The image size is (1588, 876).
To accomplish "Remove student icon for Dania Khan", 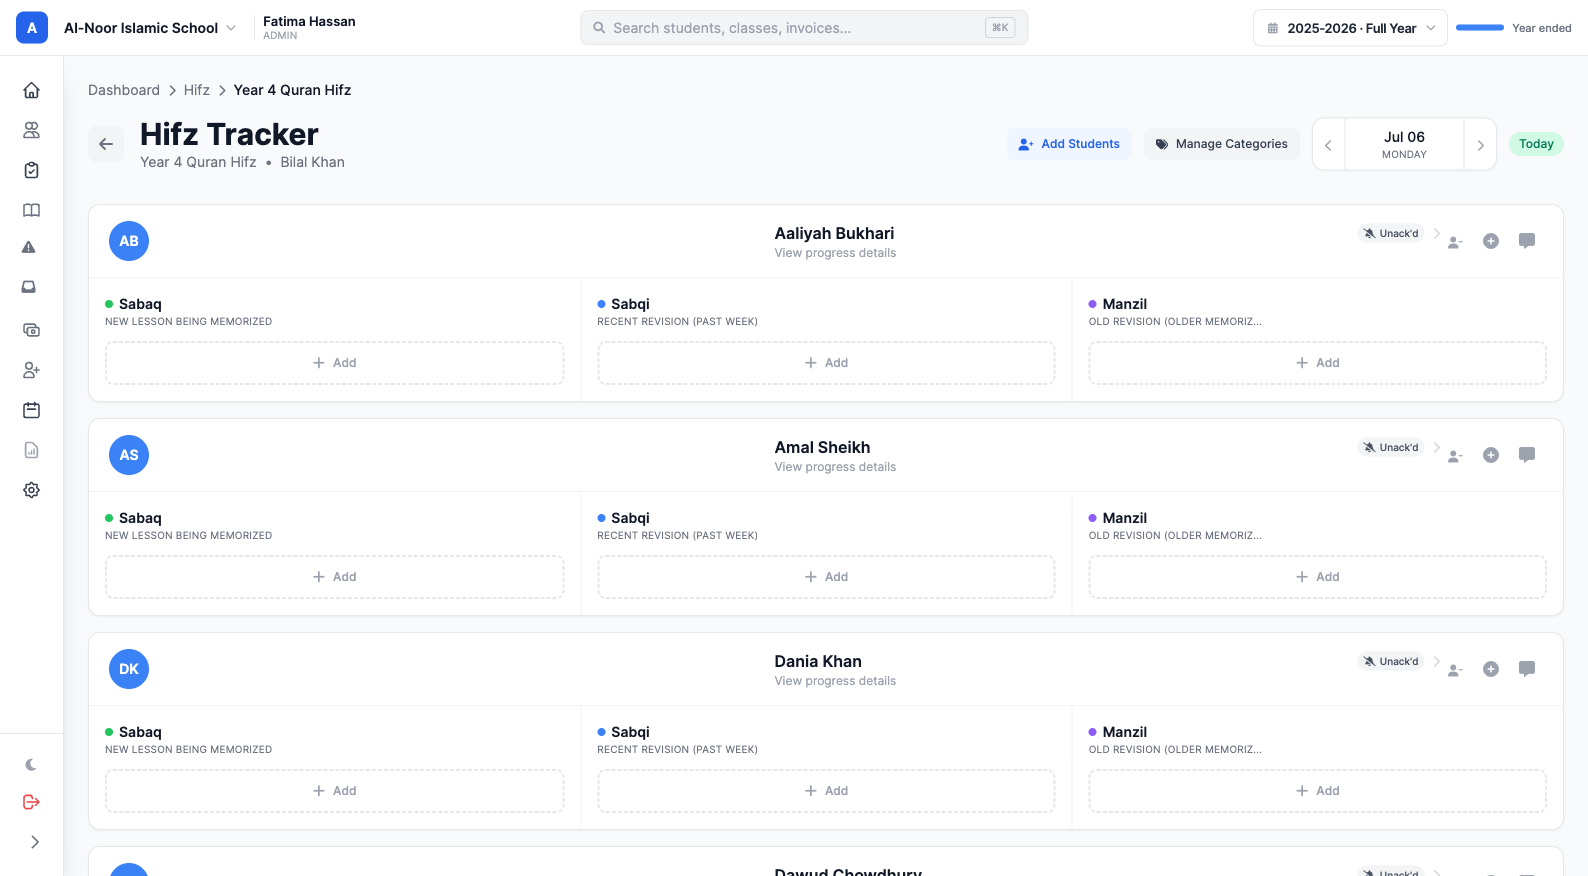I will coord(1455,669).
